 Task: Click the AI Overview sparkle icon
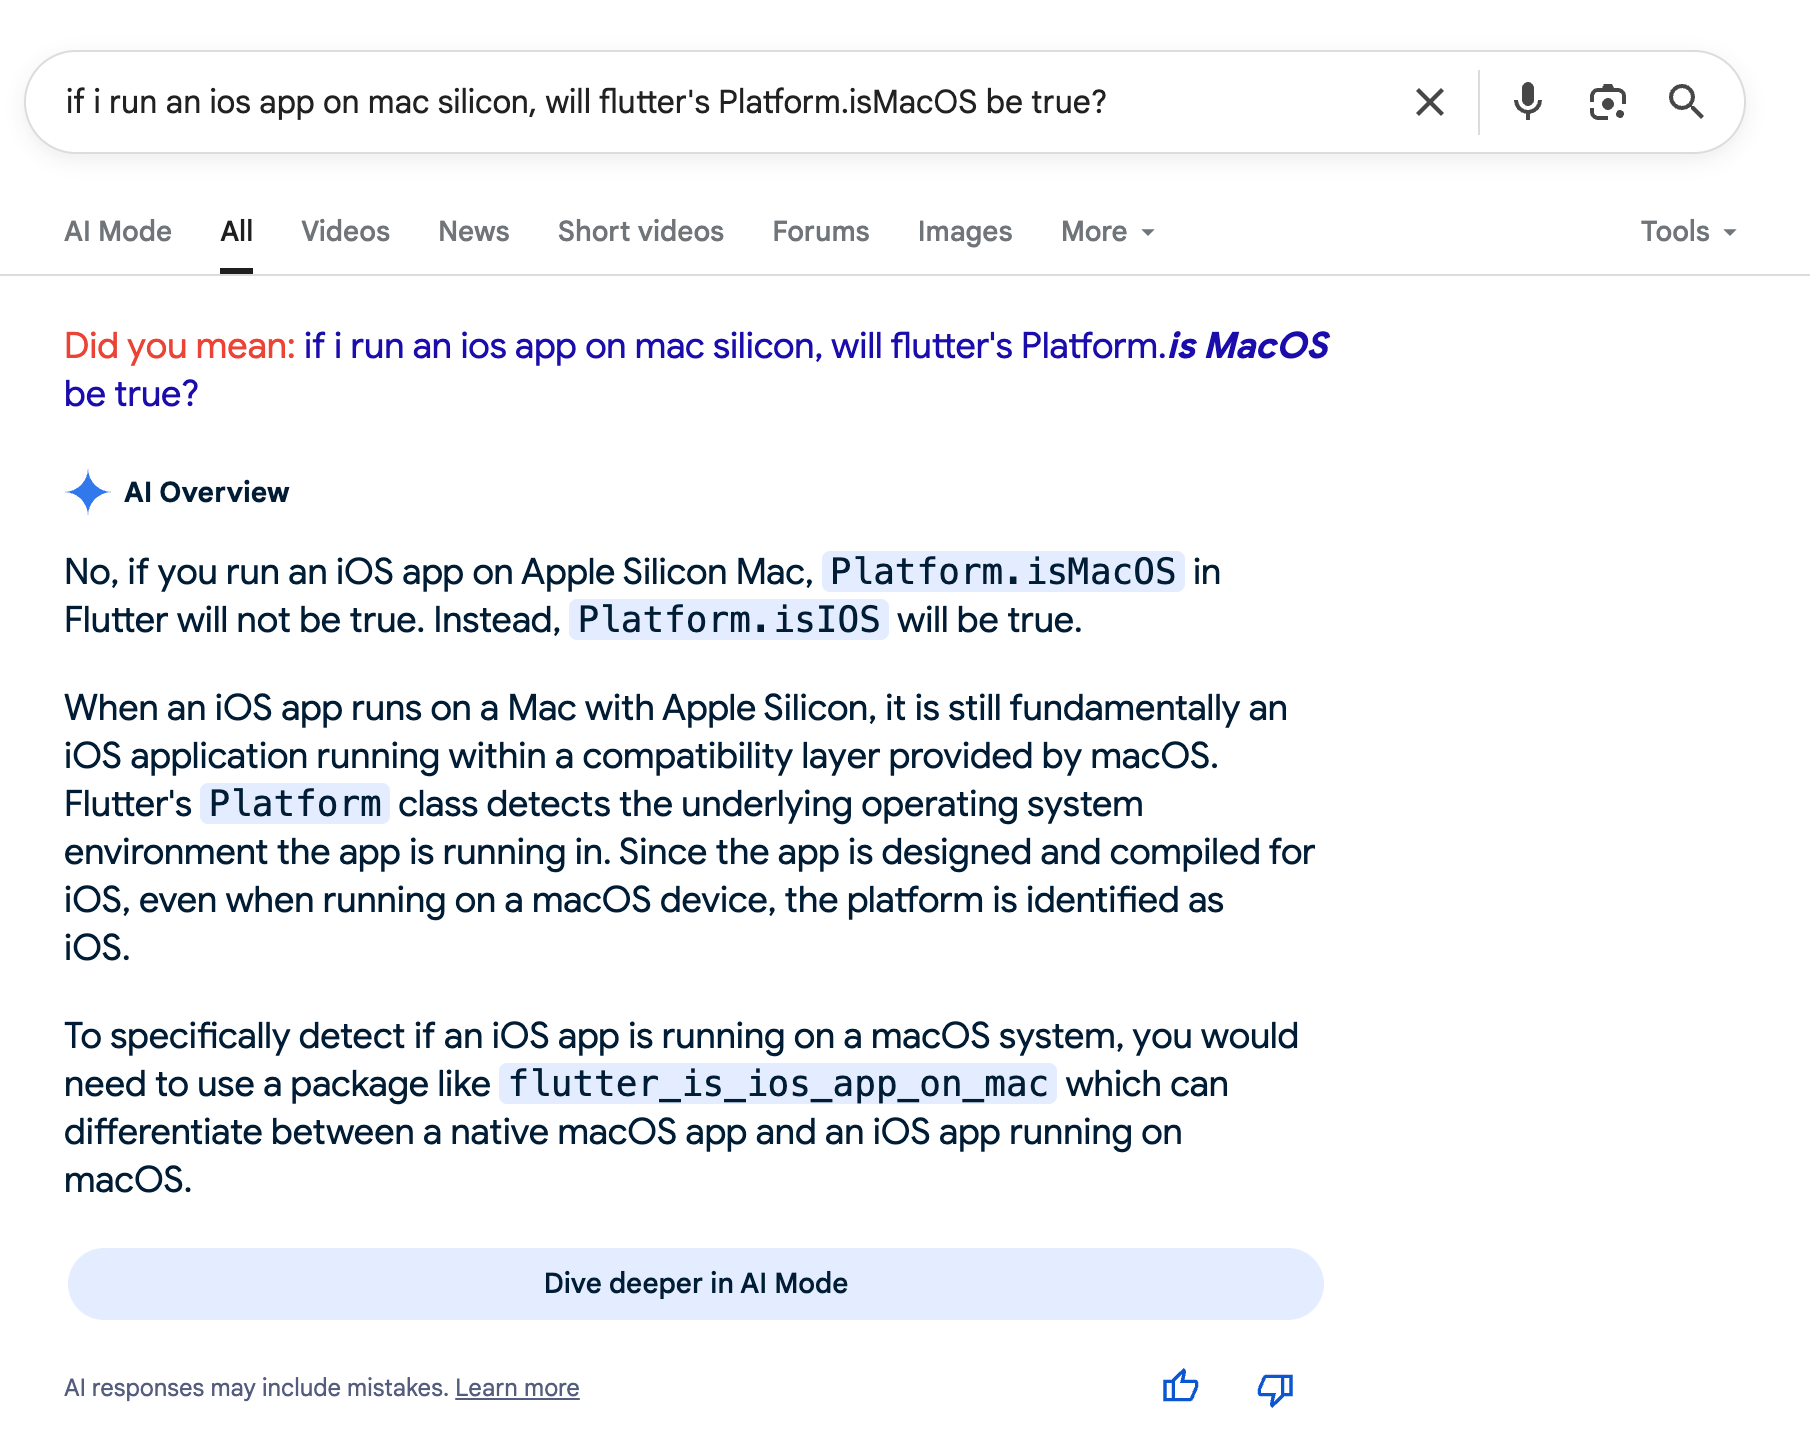click(87, 492)
